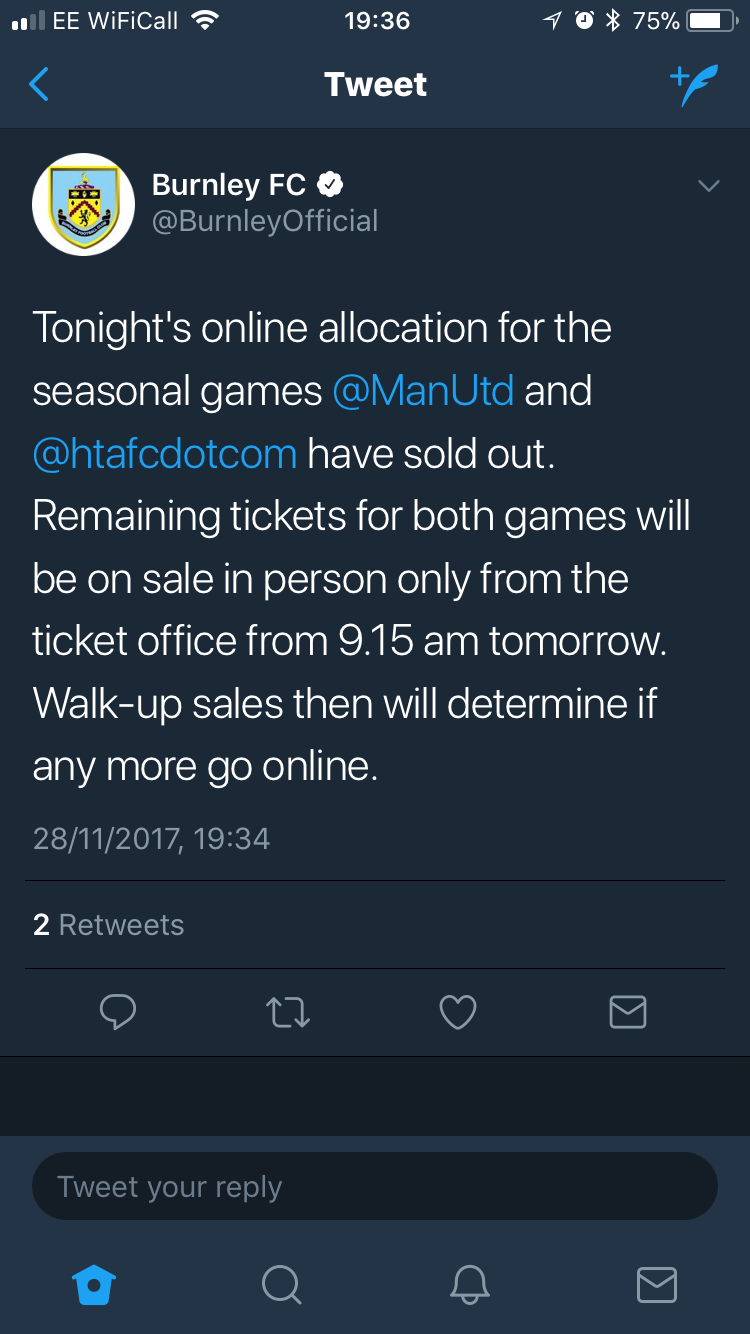This screenshot has height=1334, width=750.
Task: Retweet this Burnley FC tweet
Action: click(288, 1012)
